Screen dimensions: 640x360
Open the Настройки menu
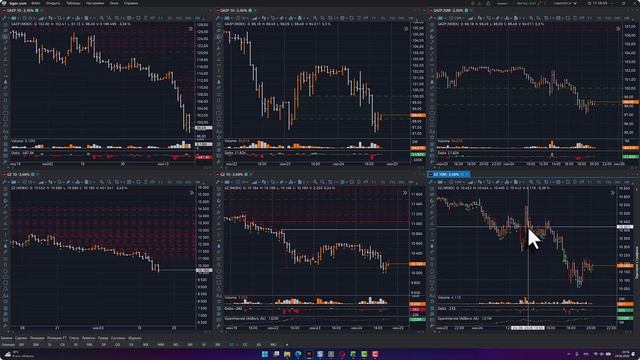(x=95, y=3)
